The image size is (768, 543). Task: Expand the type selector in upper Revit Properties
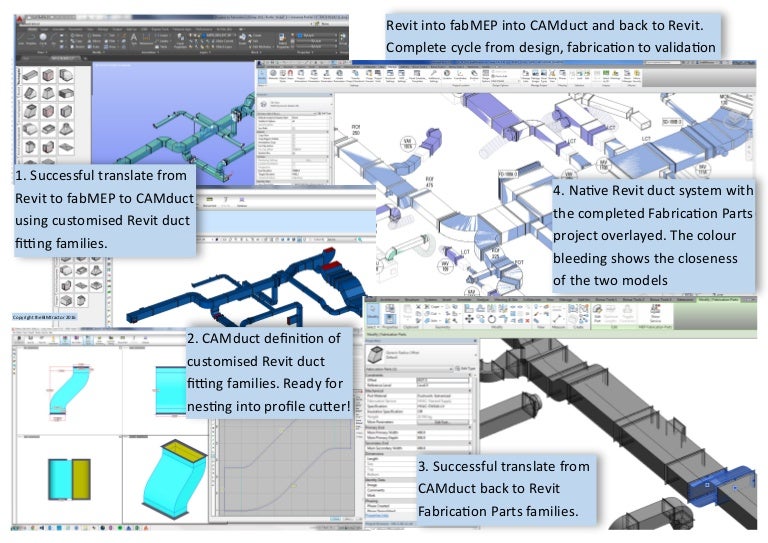click(331, 104)
